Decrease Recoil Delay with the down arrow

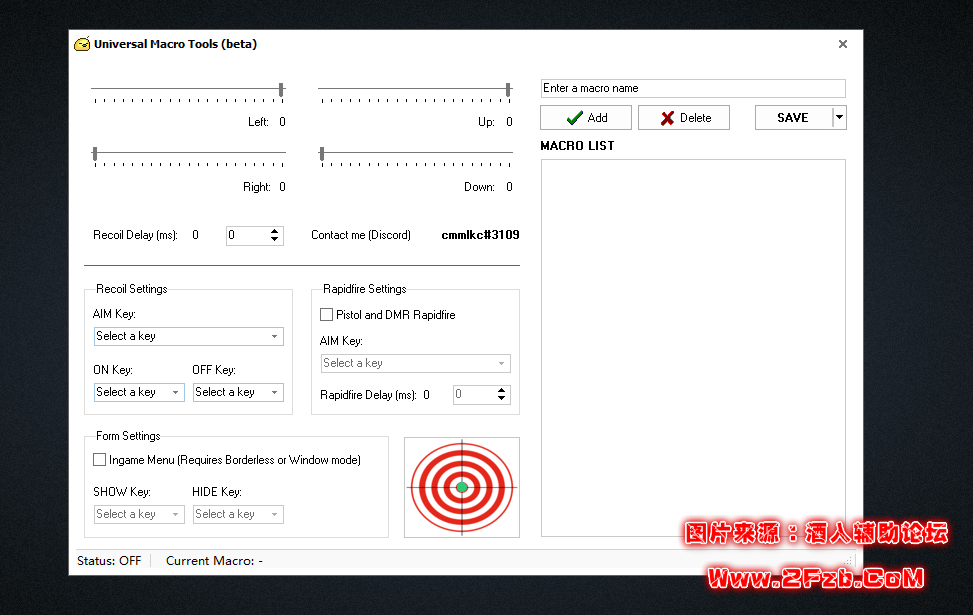pyautogui.click(x=275, y=240)
